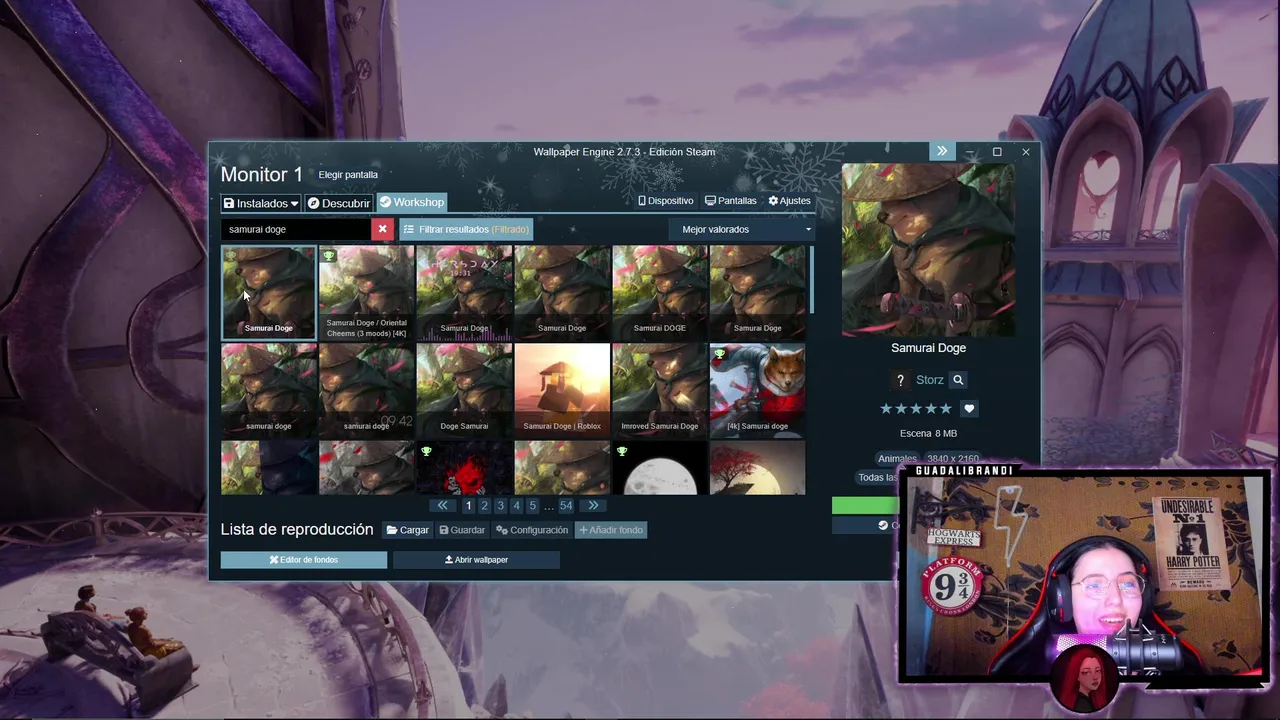Click the trophy icon on the first Samurai Doge thumbnail
1280x720 pixels.
coord(231,256)
